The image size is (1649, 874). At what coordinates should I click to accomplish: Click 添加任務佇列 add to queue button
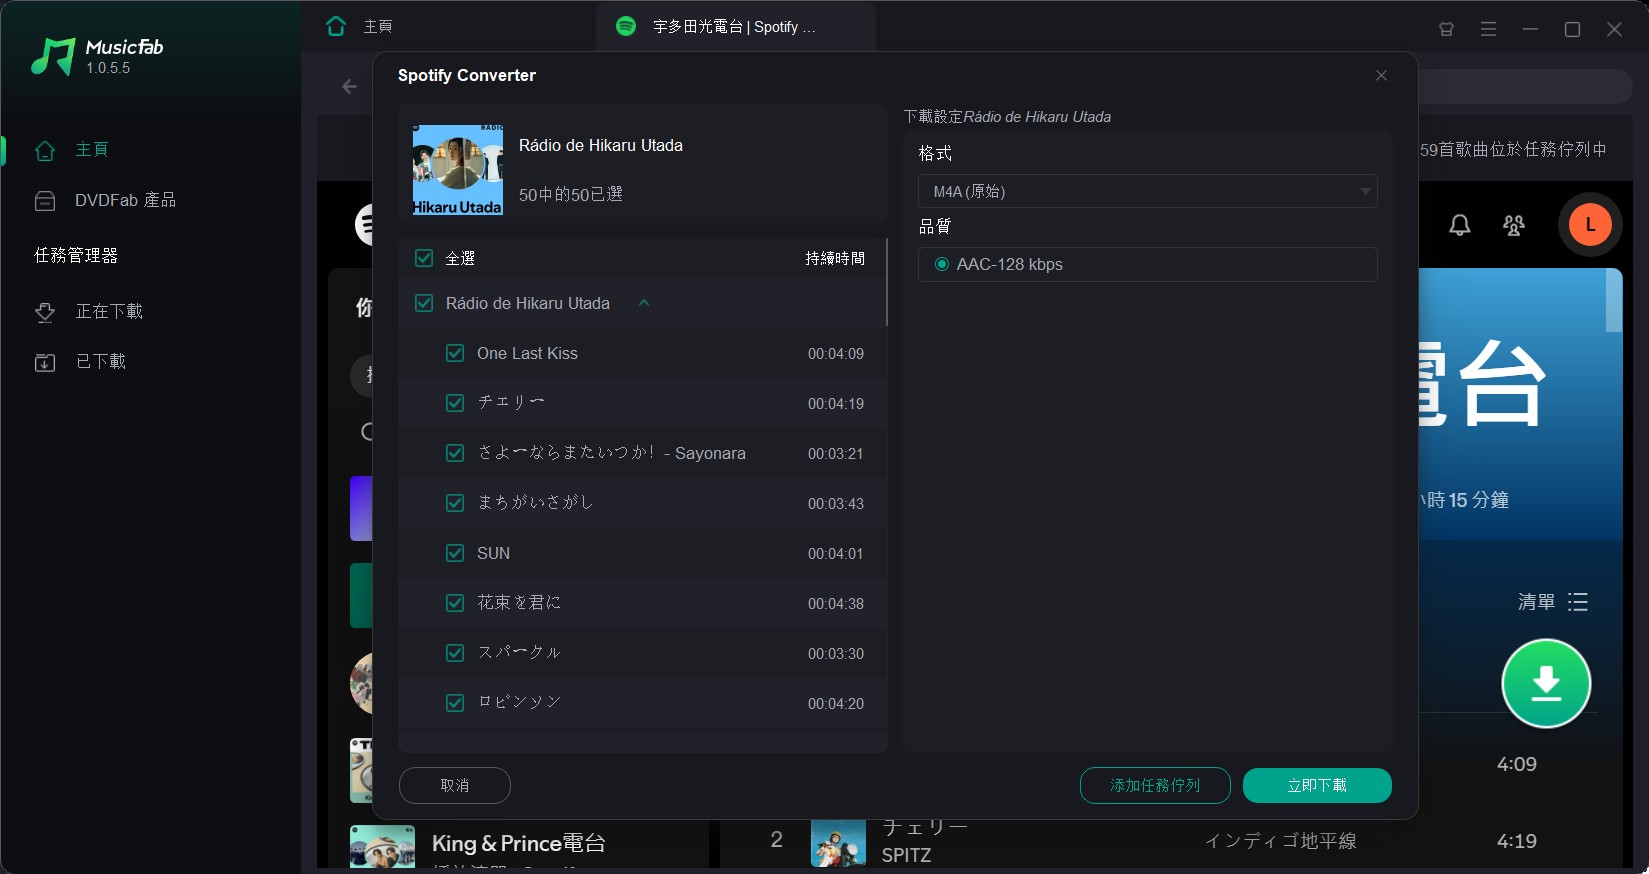(x=1155, y=785)
